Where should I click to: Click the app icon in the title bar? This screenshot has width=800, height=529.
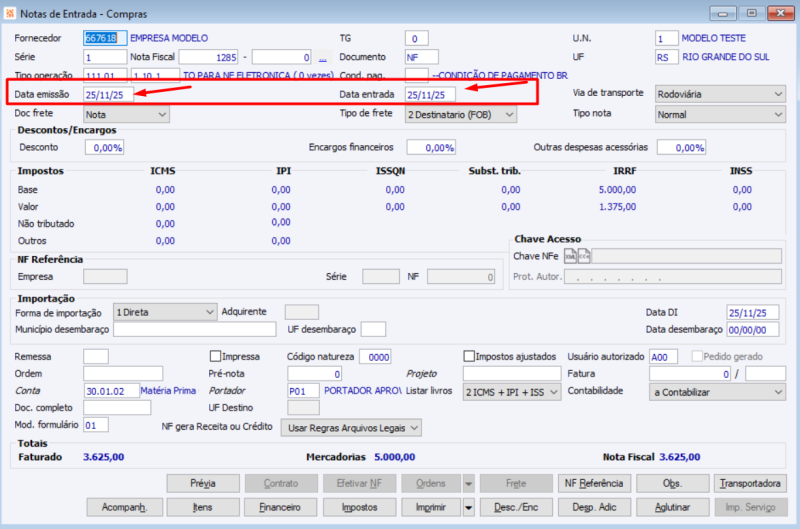click(x=11, y=13)
